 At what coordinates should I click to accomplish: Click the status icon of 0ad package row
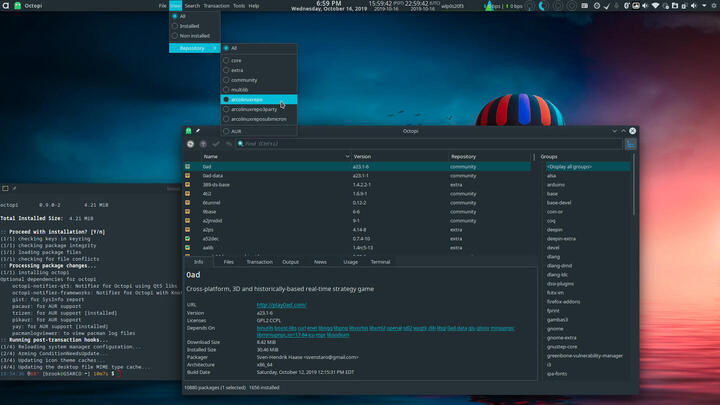click(x=187, y=167)
